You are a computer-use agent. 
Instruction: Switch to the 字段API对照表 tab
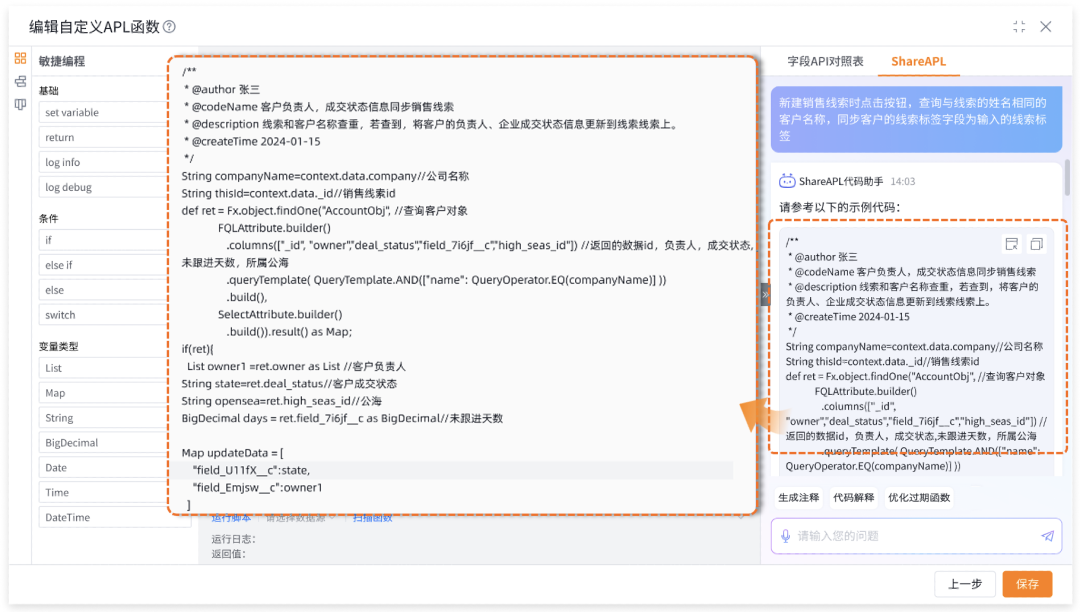point(825,62)
